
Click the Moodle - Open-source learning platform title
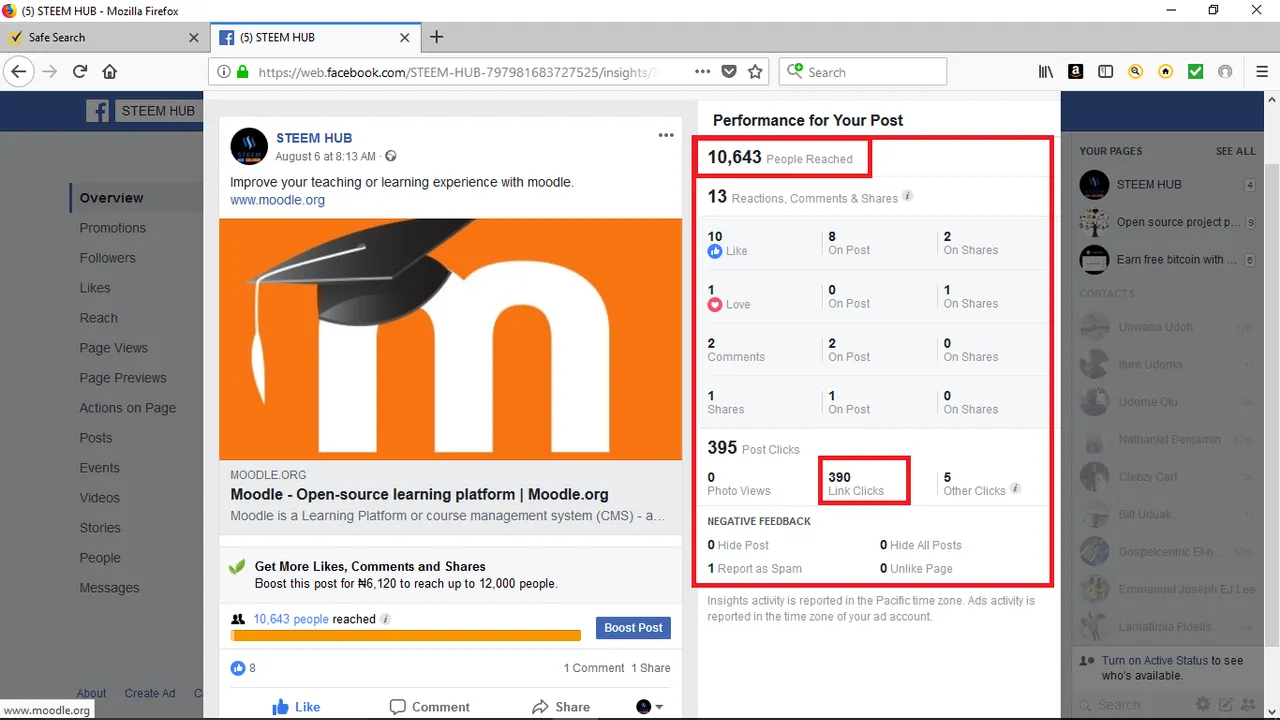419,494
